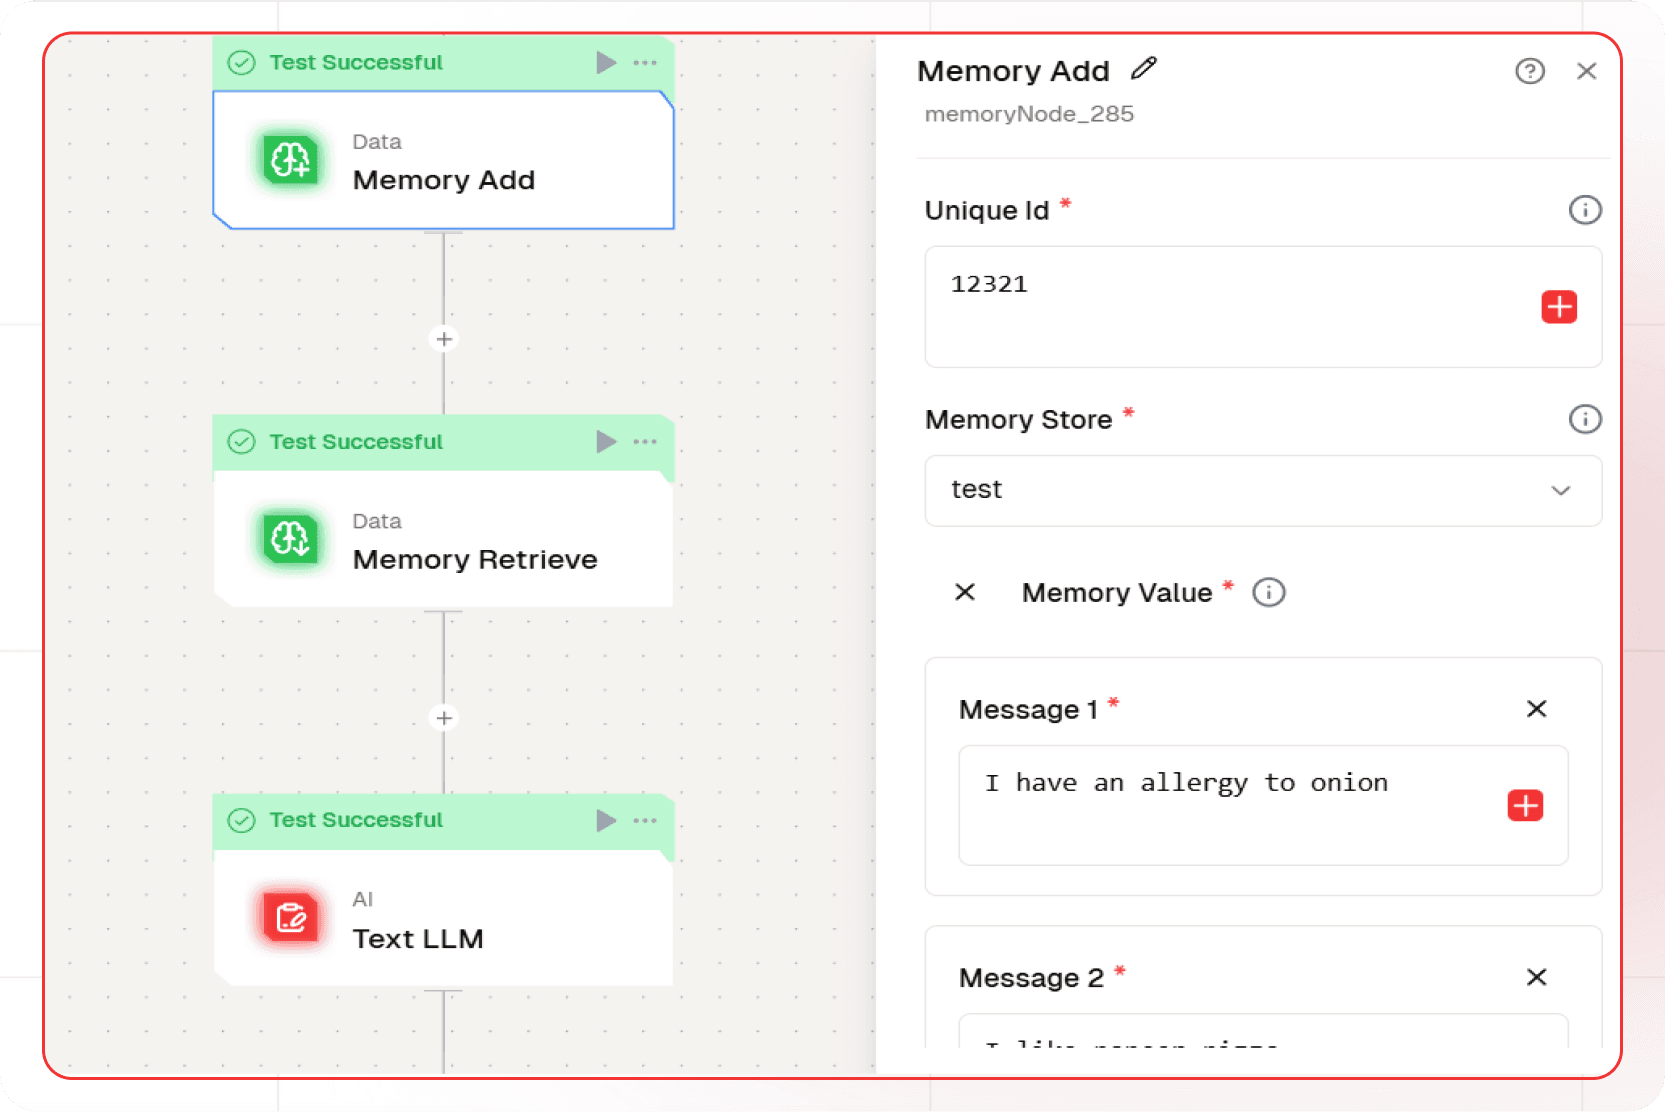The image size is (1665, 1112).
Task: Collapse the Memory Value section
Action: 965,592
